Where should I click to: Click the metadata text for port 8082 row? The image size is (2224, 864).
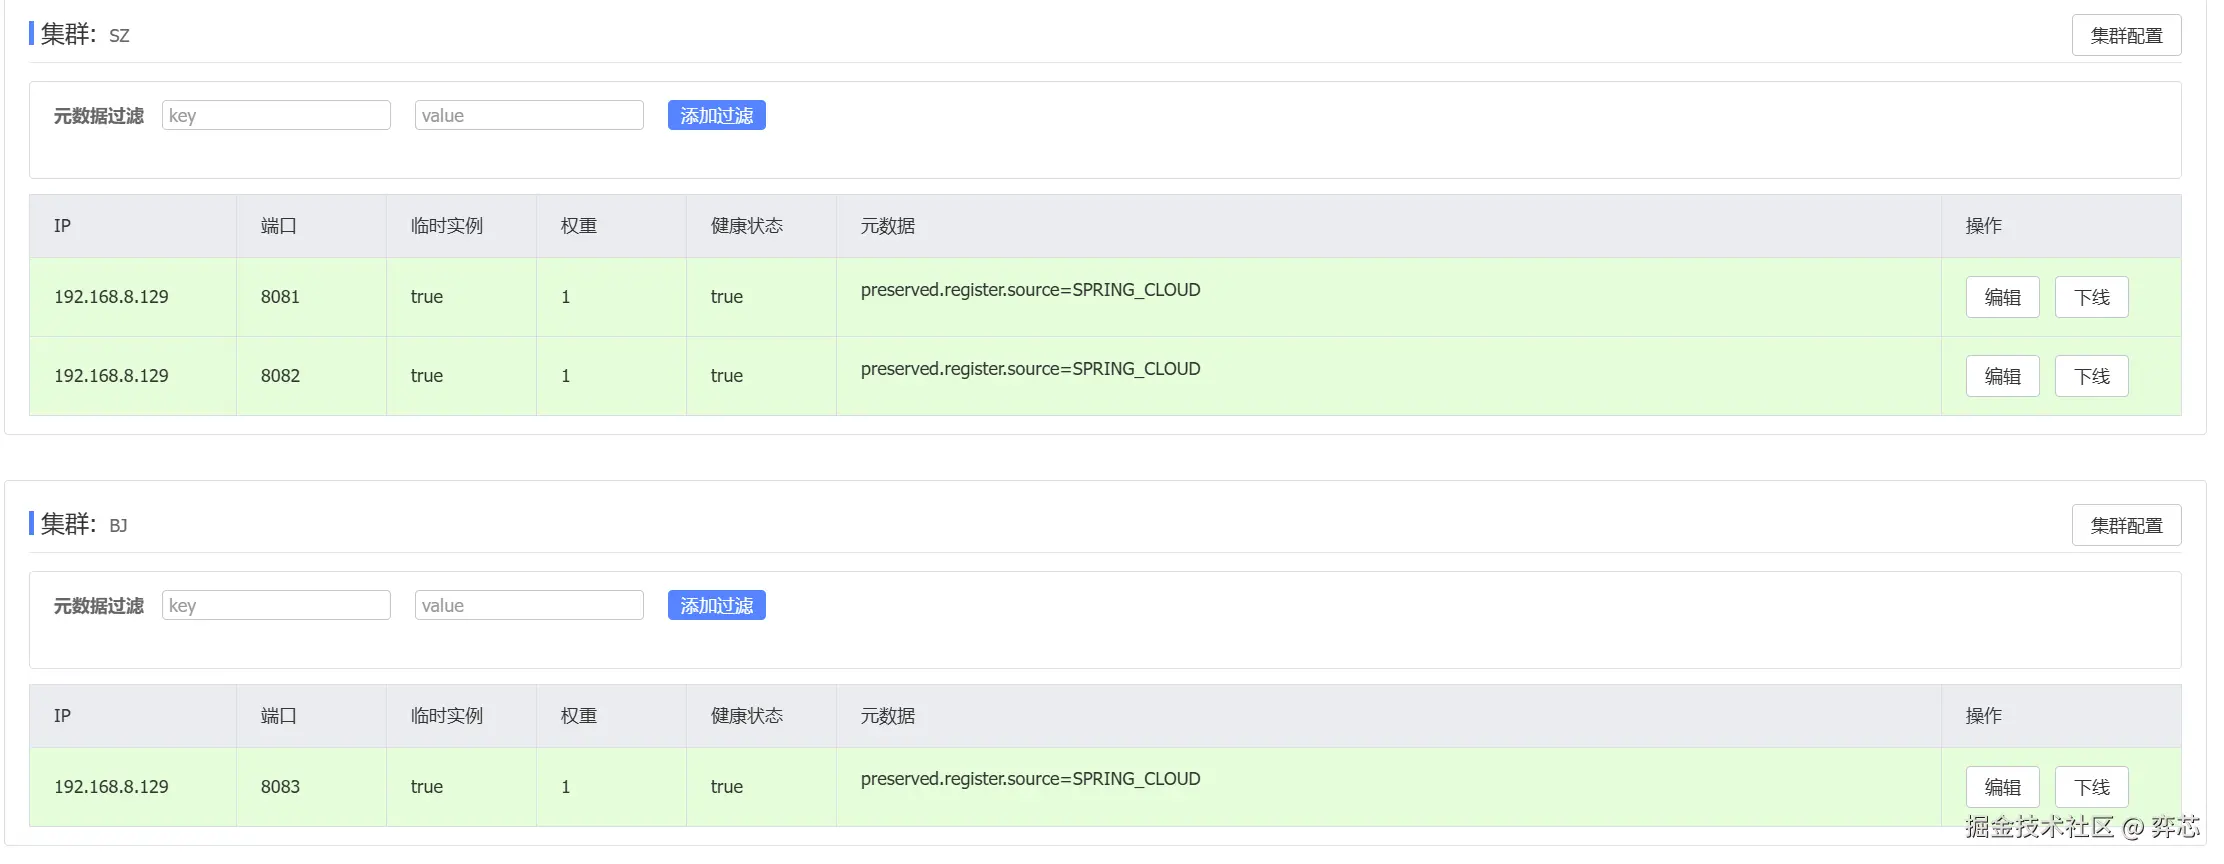tap(1030, 369)
